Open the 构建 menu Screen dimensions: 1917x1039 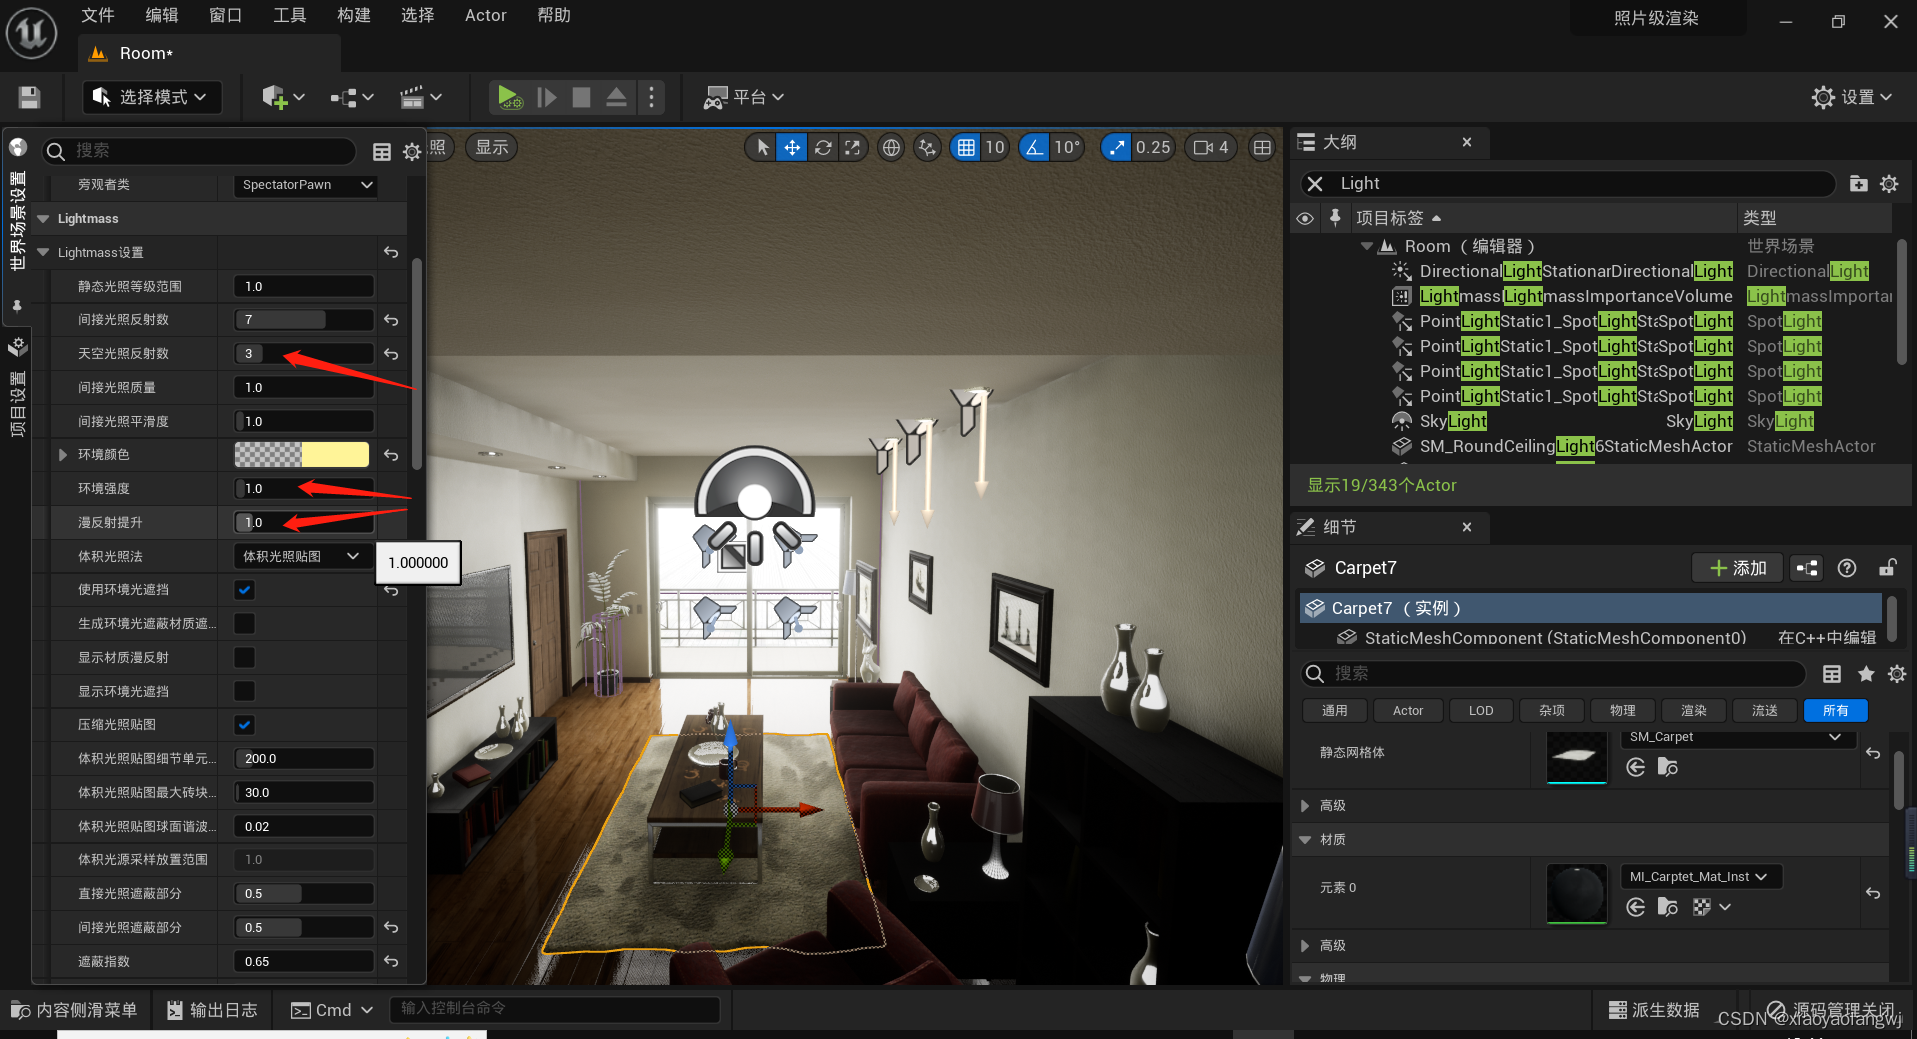(x=354, y=15)
